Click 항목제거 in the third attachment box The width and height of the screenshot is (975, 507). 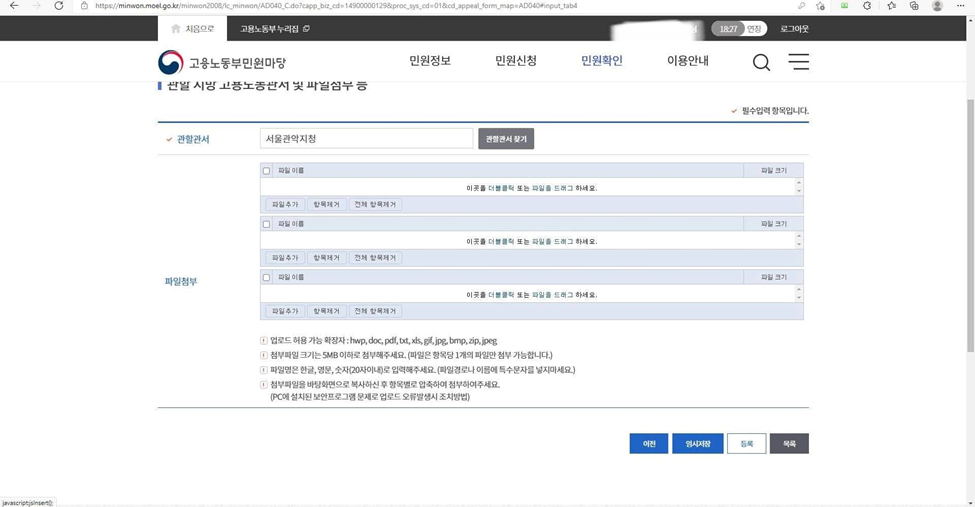pyautogui.click(x=326, y=311)
